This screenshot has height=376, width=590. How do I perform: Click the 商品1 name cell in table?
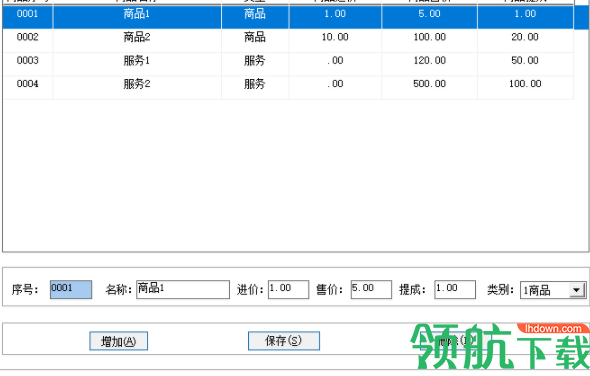[x=137, y=17]
